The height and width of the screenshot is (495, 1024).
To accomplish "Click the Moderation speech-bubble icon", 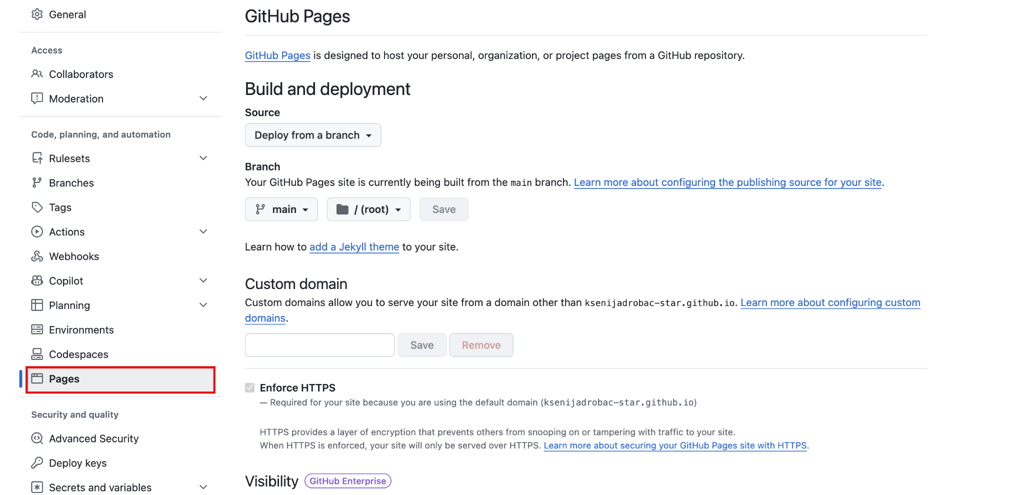I will pos(37,99).
